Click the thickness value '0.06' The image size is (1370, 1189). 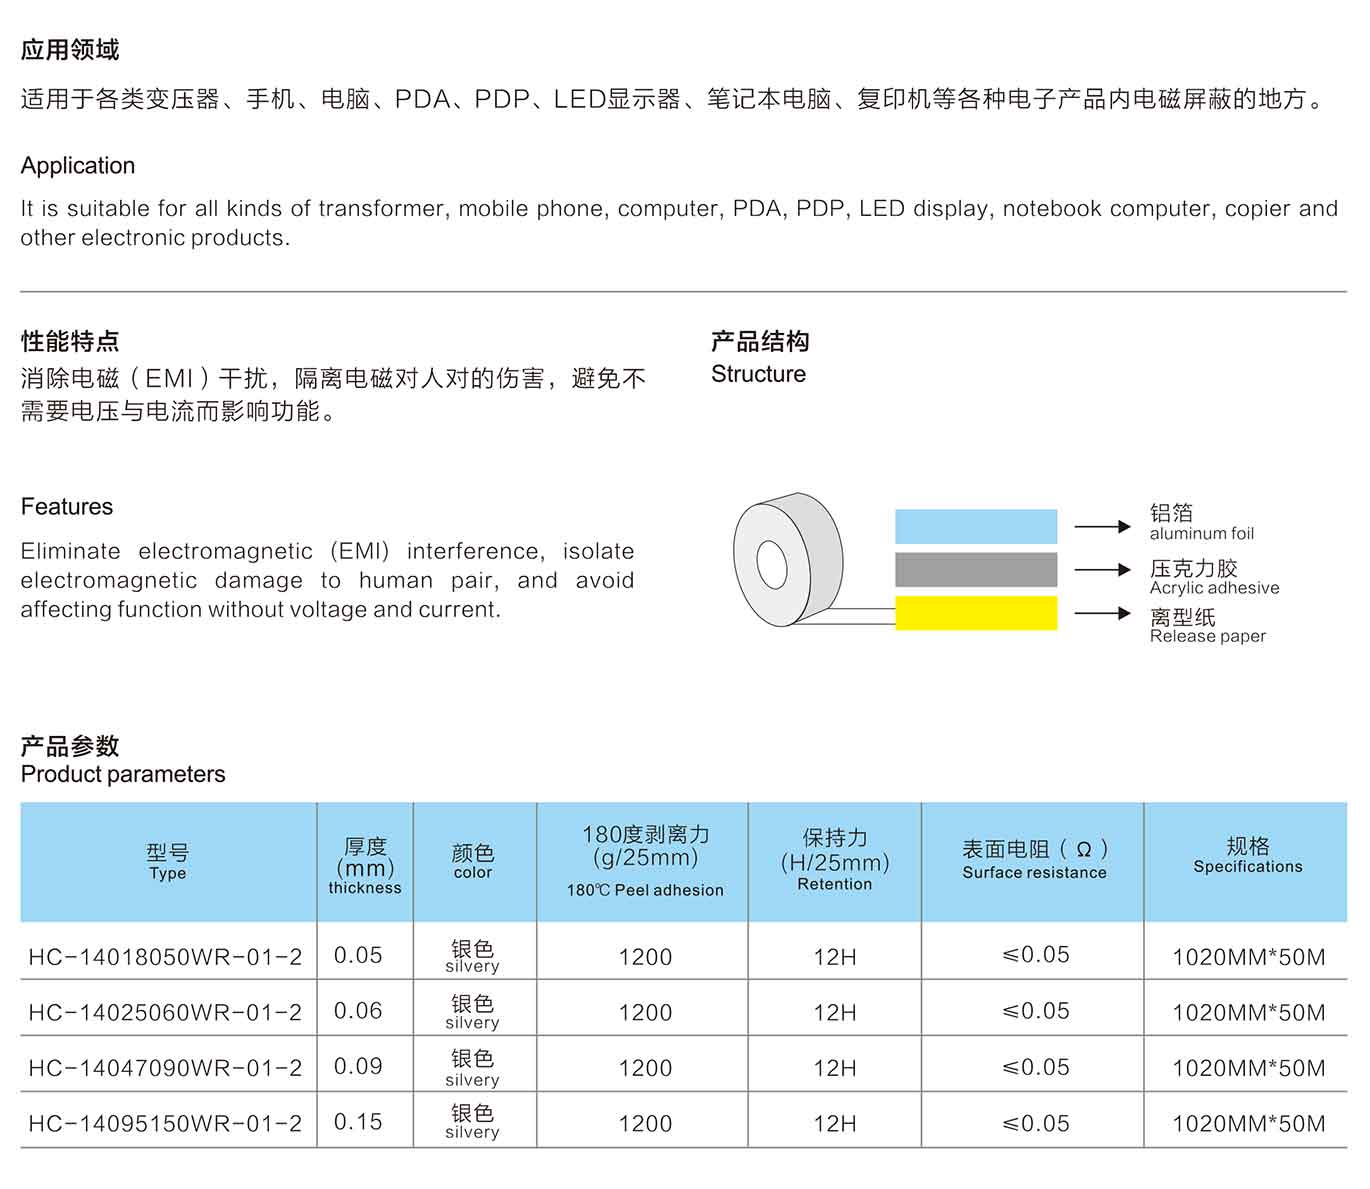358,1011
